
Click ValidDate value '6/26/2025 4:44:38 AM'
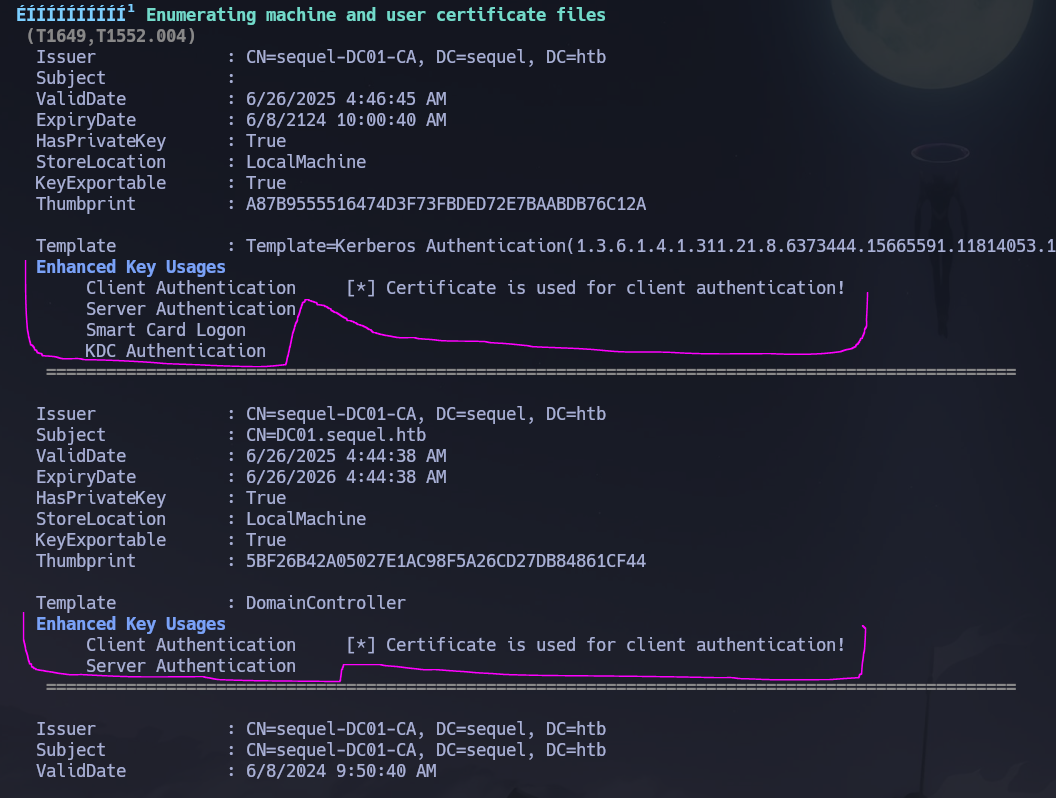click(345, 456)
